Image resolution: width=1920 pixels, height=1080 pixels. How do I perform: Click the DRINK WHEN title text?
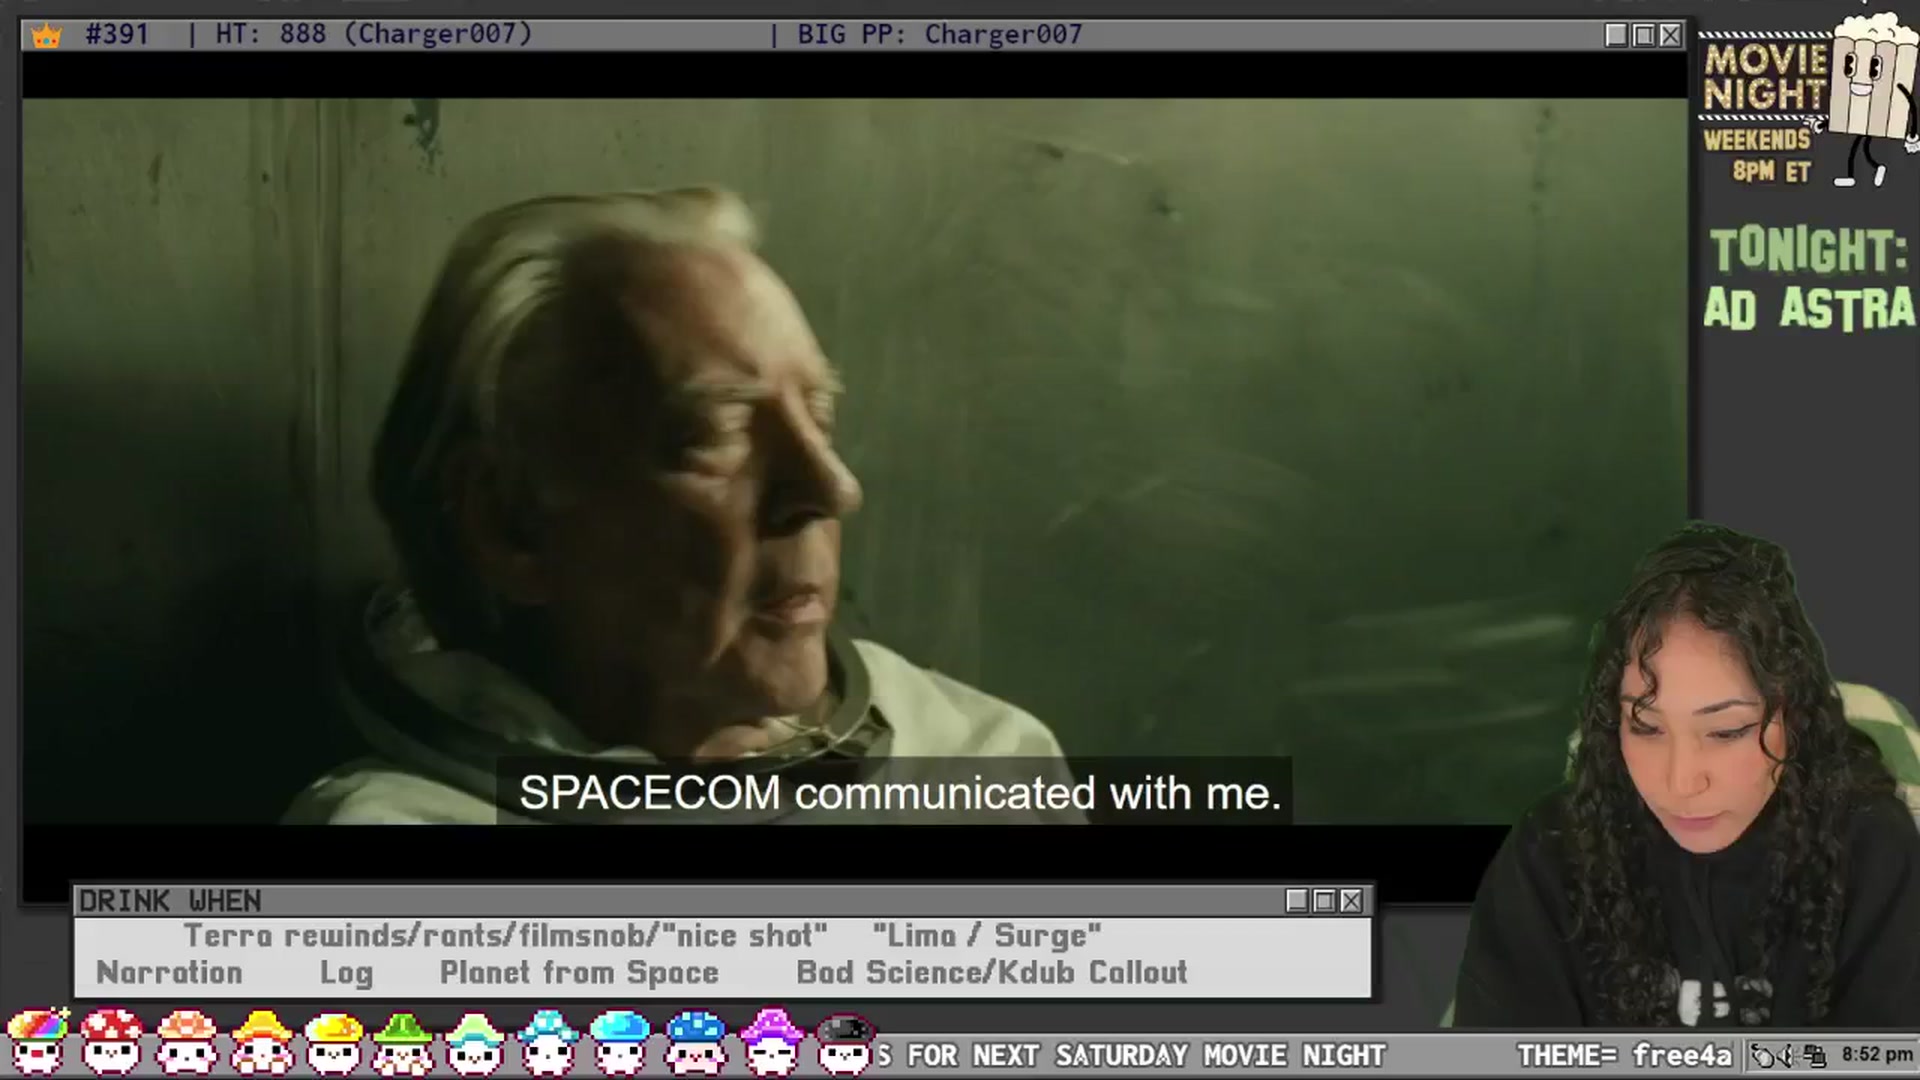click(170, 901)
